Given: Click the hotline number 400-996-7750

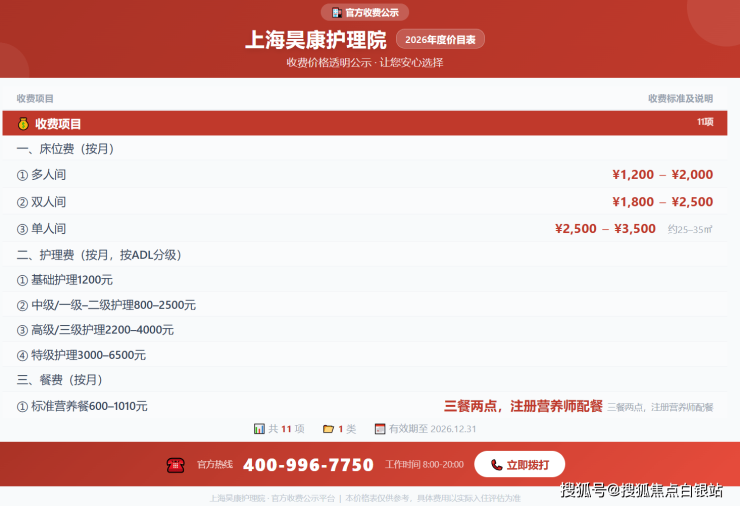Looking at the screenshot, I should pos(308,465).
